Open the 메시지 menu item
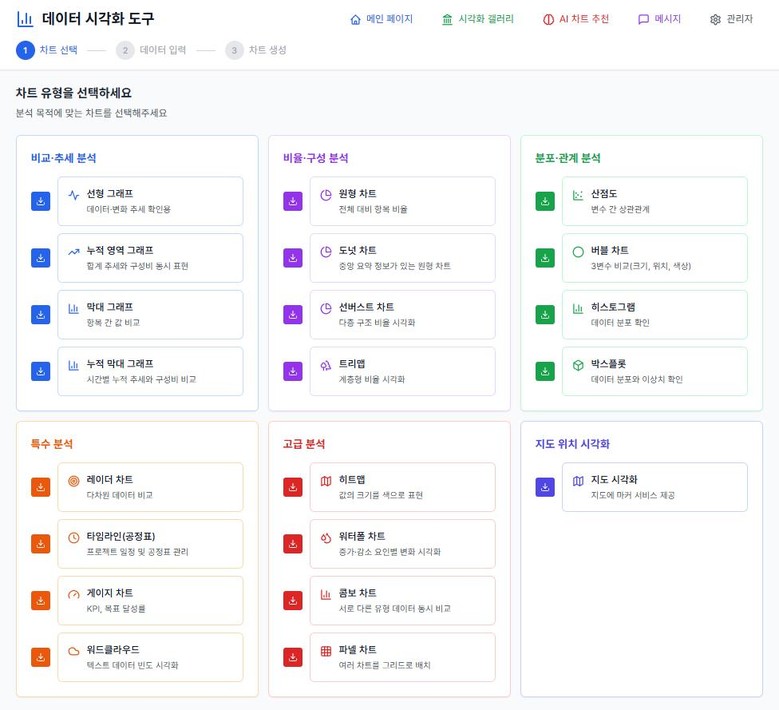The height and width of the screenshot is (710, 779). pos(659,19)
